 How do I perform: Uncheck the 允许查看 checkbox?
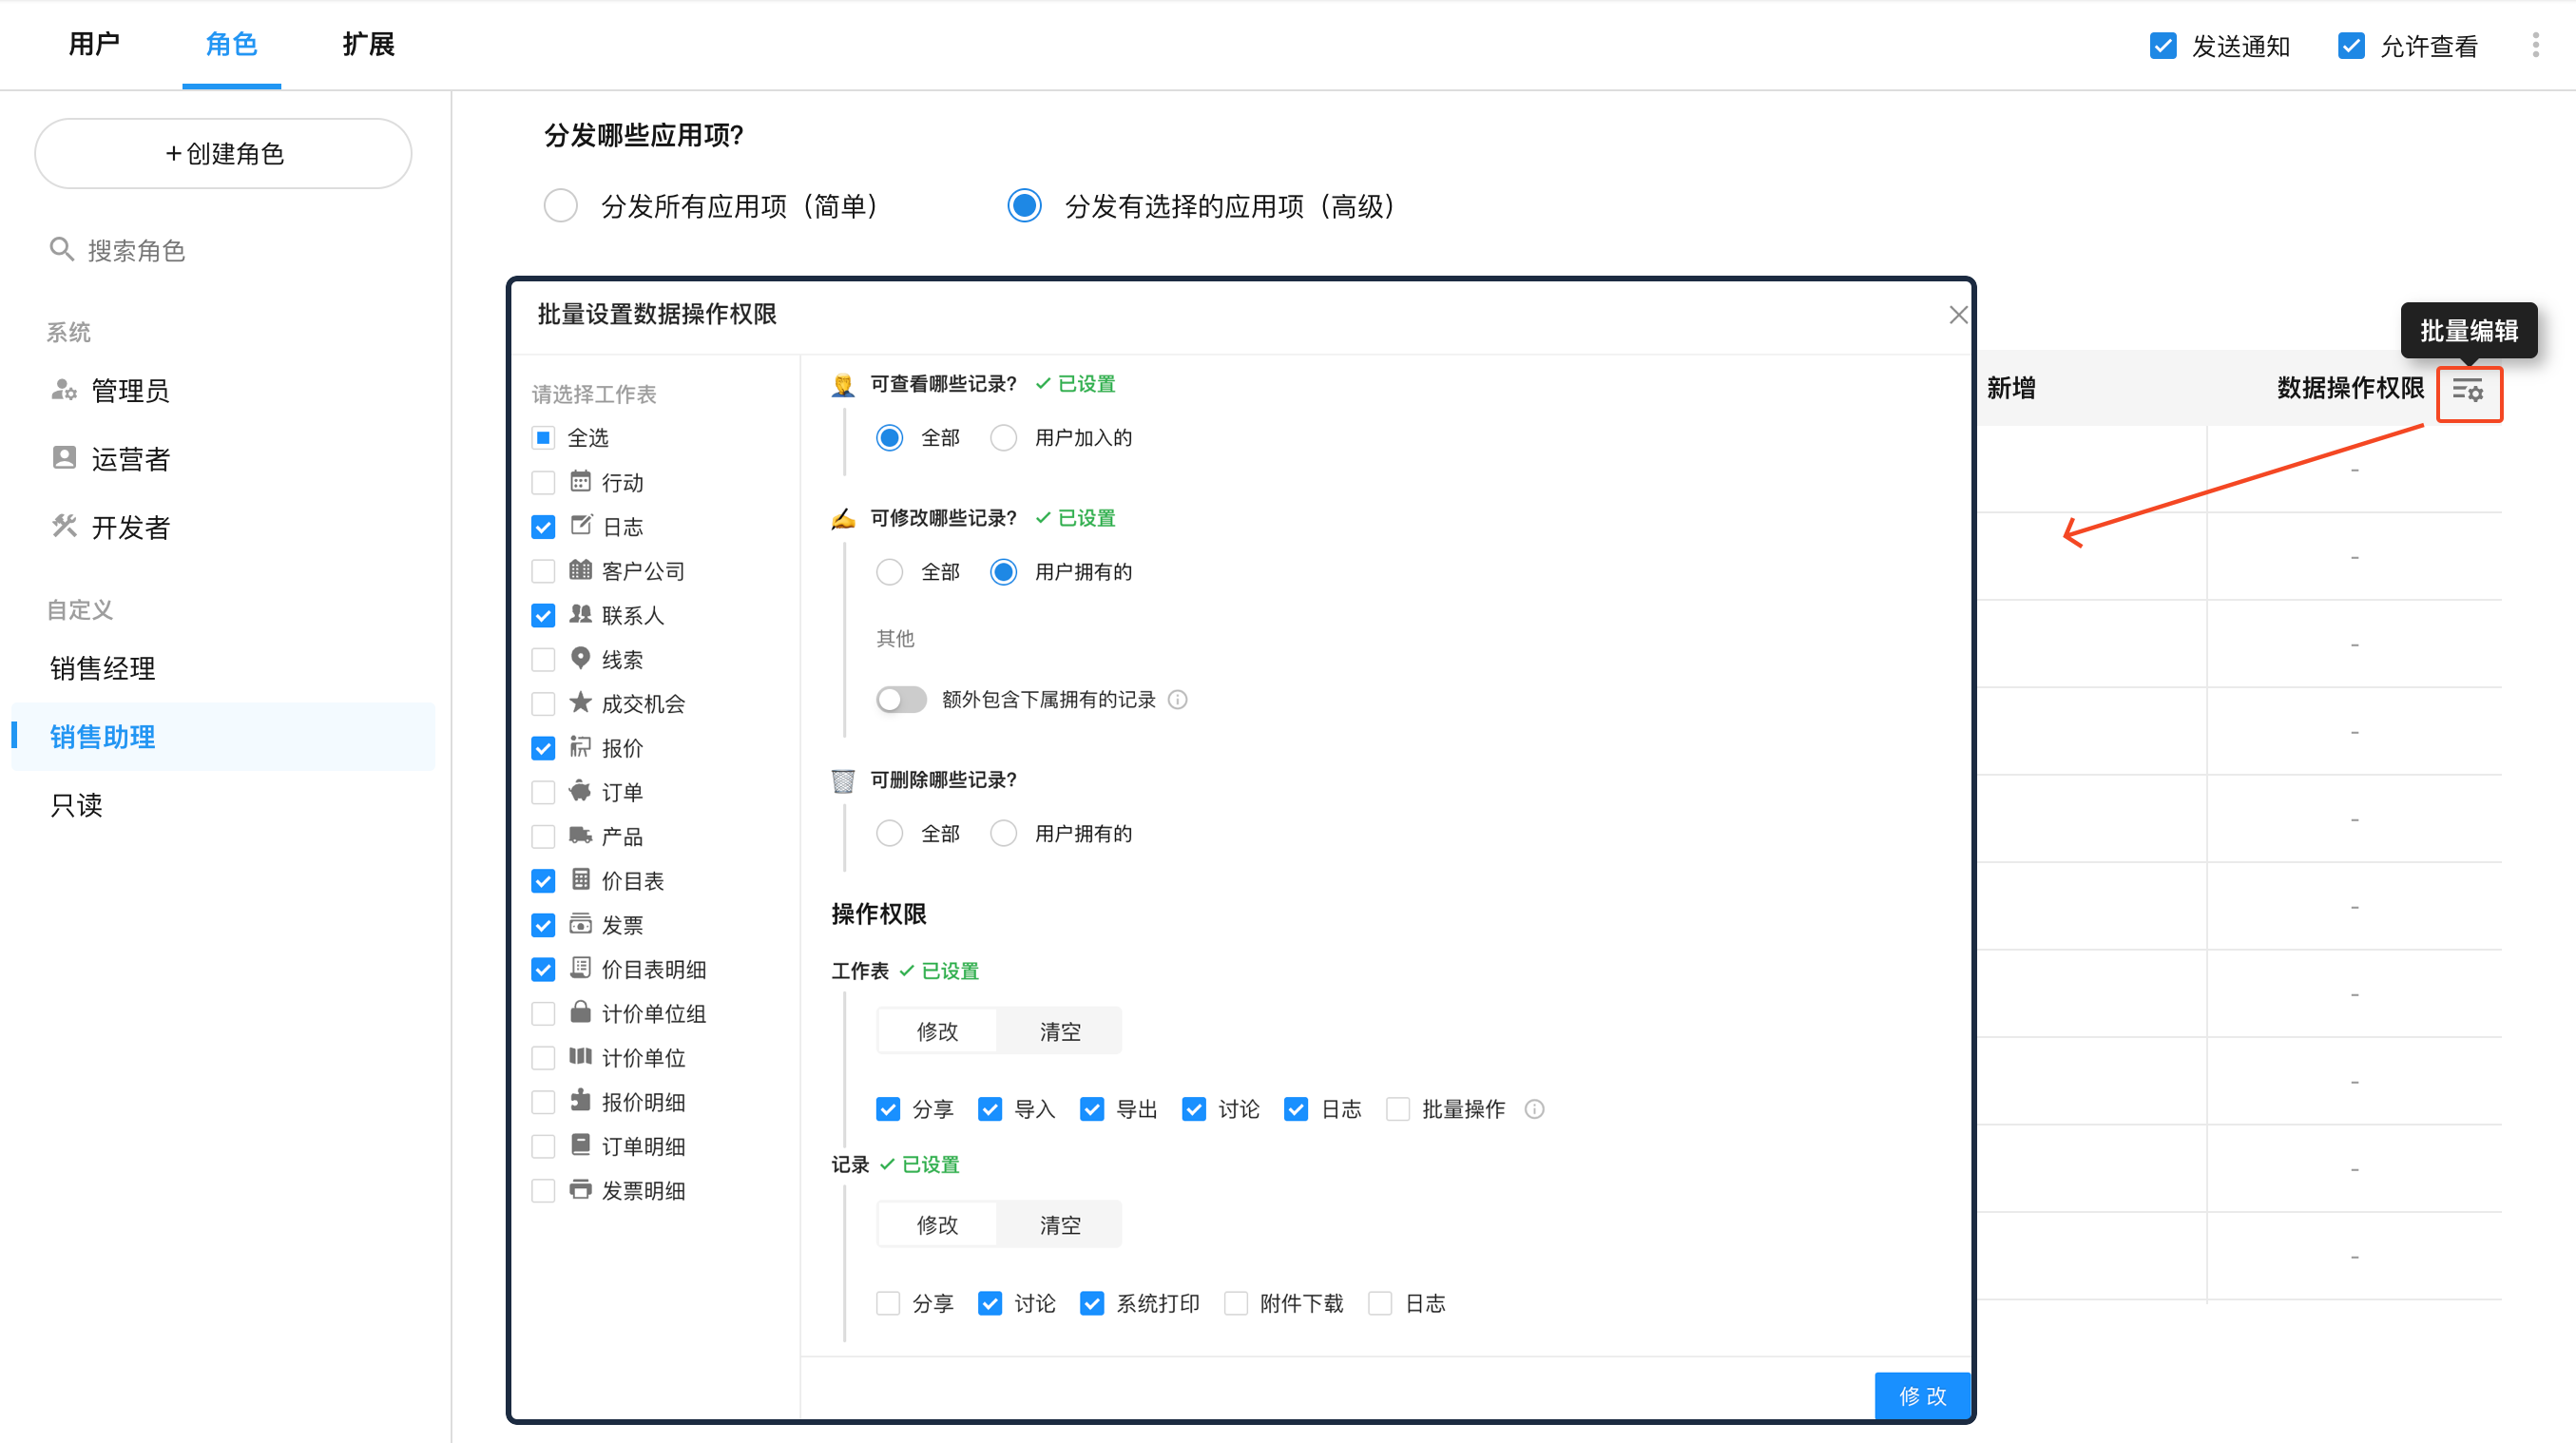(2351, 46)
